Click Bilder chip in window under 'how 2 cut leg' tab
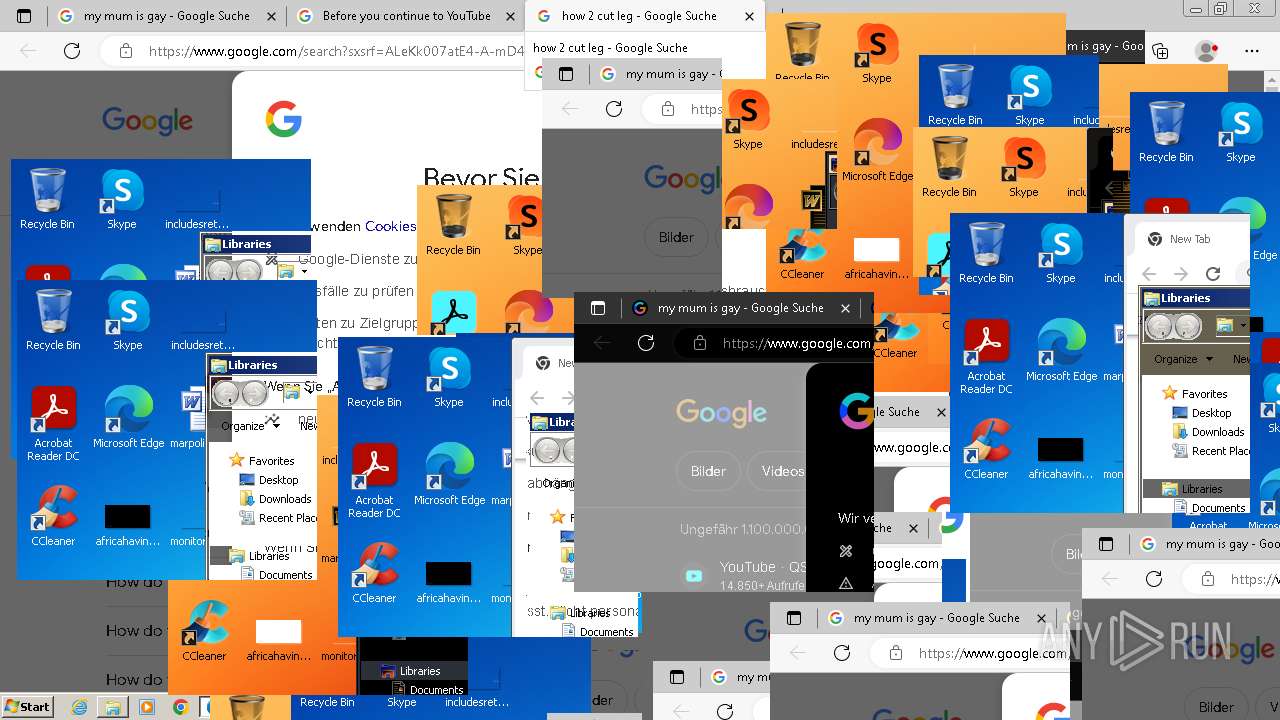The image size is (1280, 720). tap(676, 237)
